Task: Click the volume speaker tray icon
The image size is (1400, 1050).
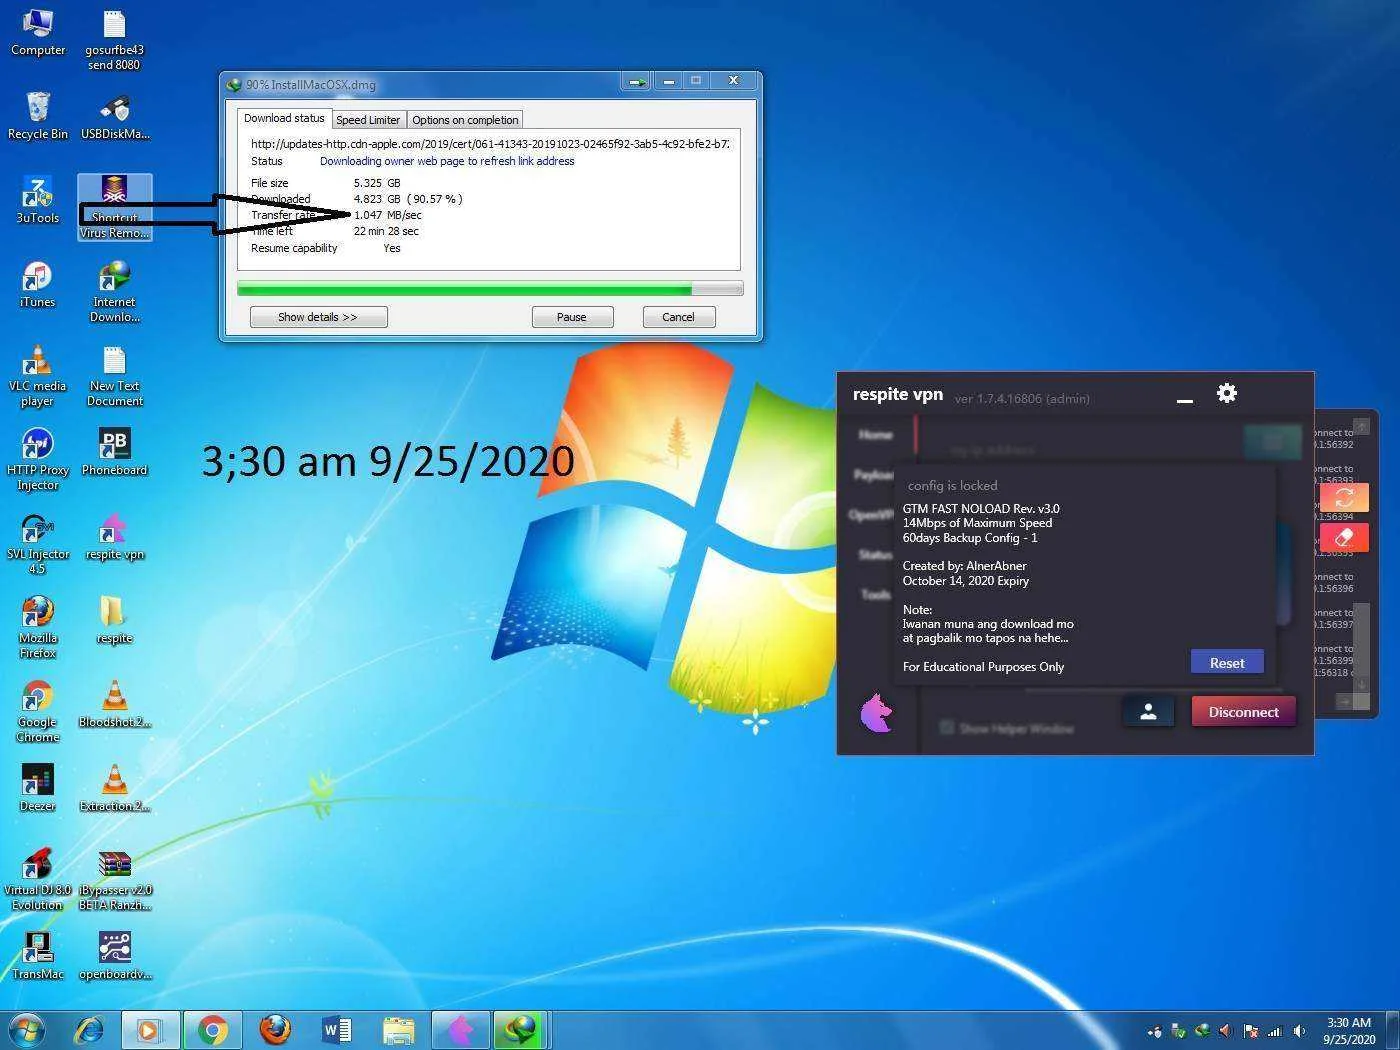Action: (x=1299, y=1030)
